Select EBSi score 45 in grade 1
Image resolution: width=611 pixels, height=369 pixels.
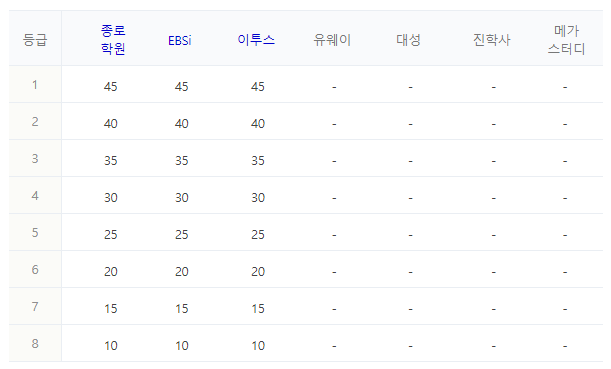182,87
